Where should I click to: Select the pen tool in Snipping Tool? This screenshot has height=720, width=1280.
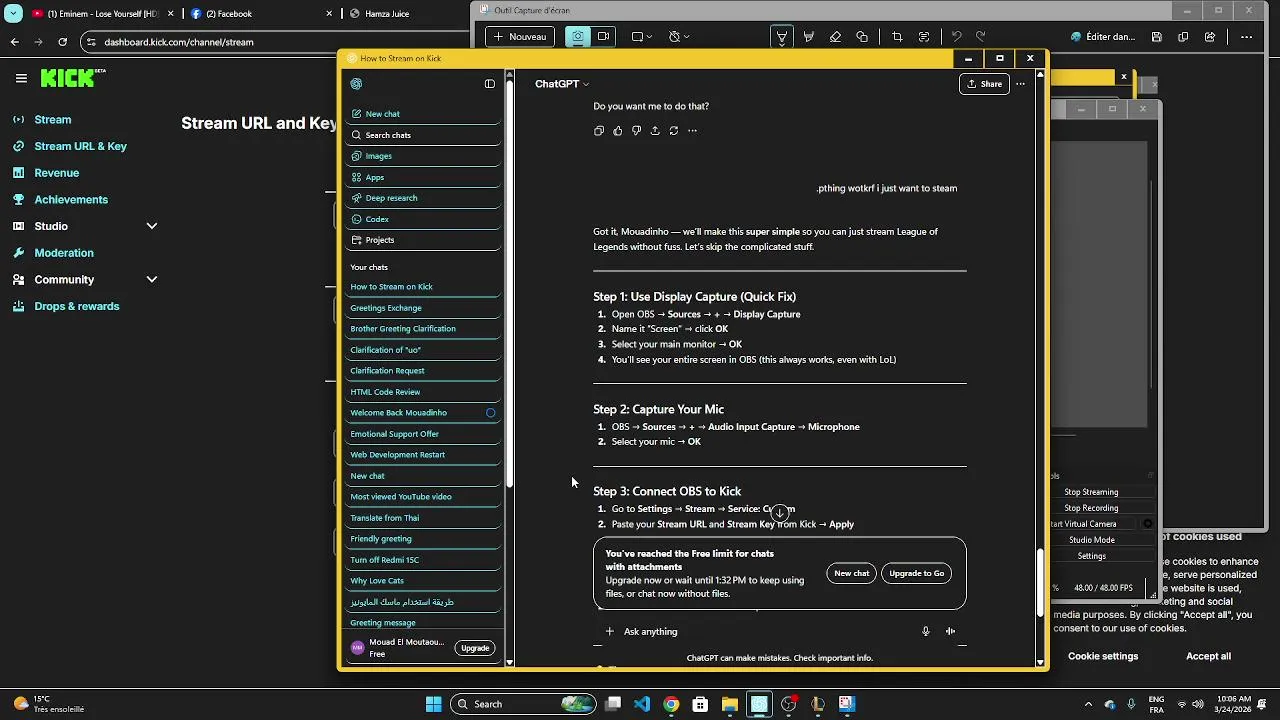(x=781, y=37)
